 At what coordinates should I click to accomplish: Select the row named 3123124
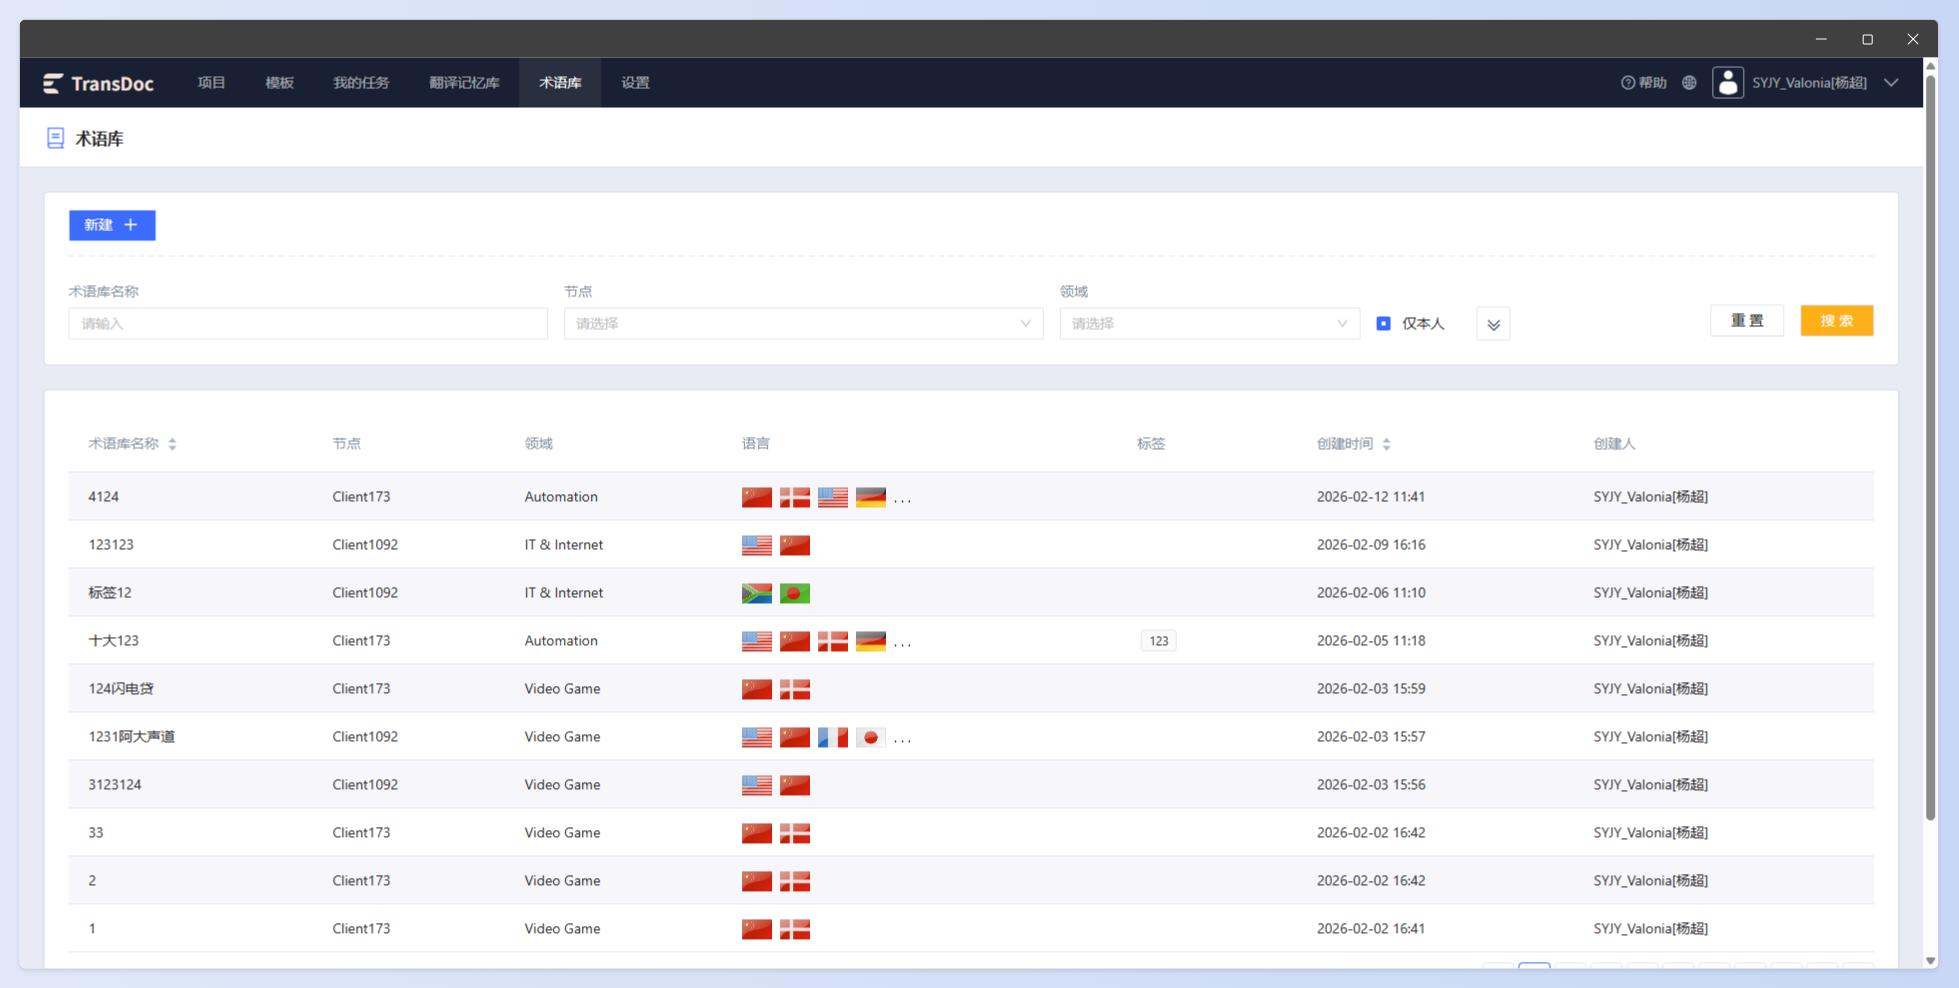coord(971,785)
